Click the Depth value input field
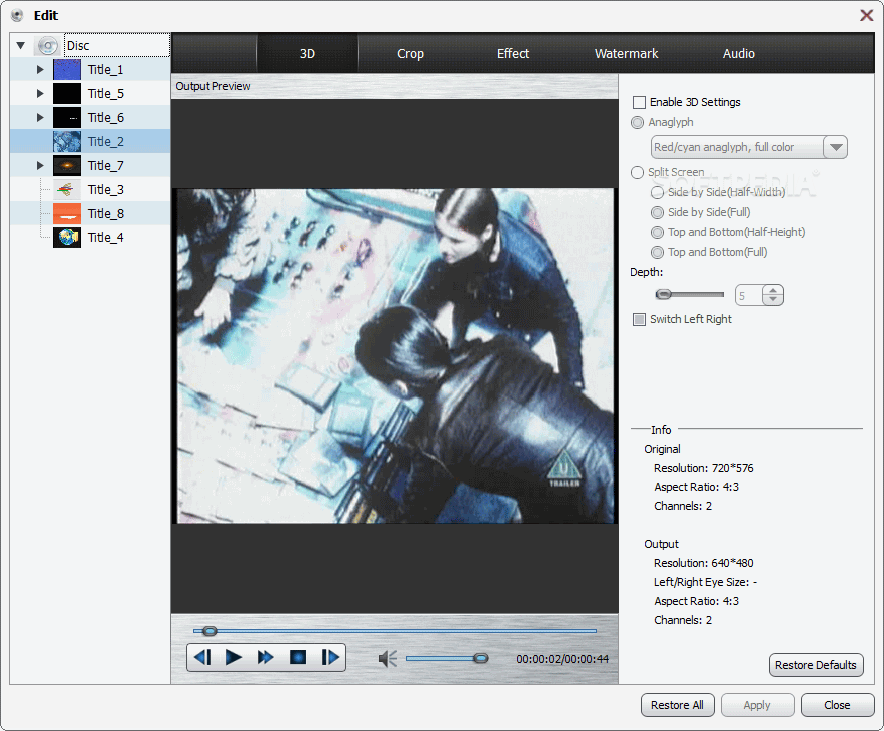The height and width of the screenshot is (731, 884). [x=749, y=295]
